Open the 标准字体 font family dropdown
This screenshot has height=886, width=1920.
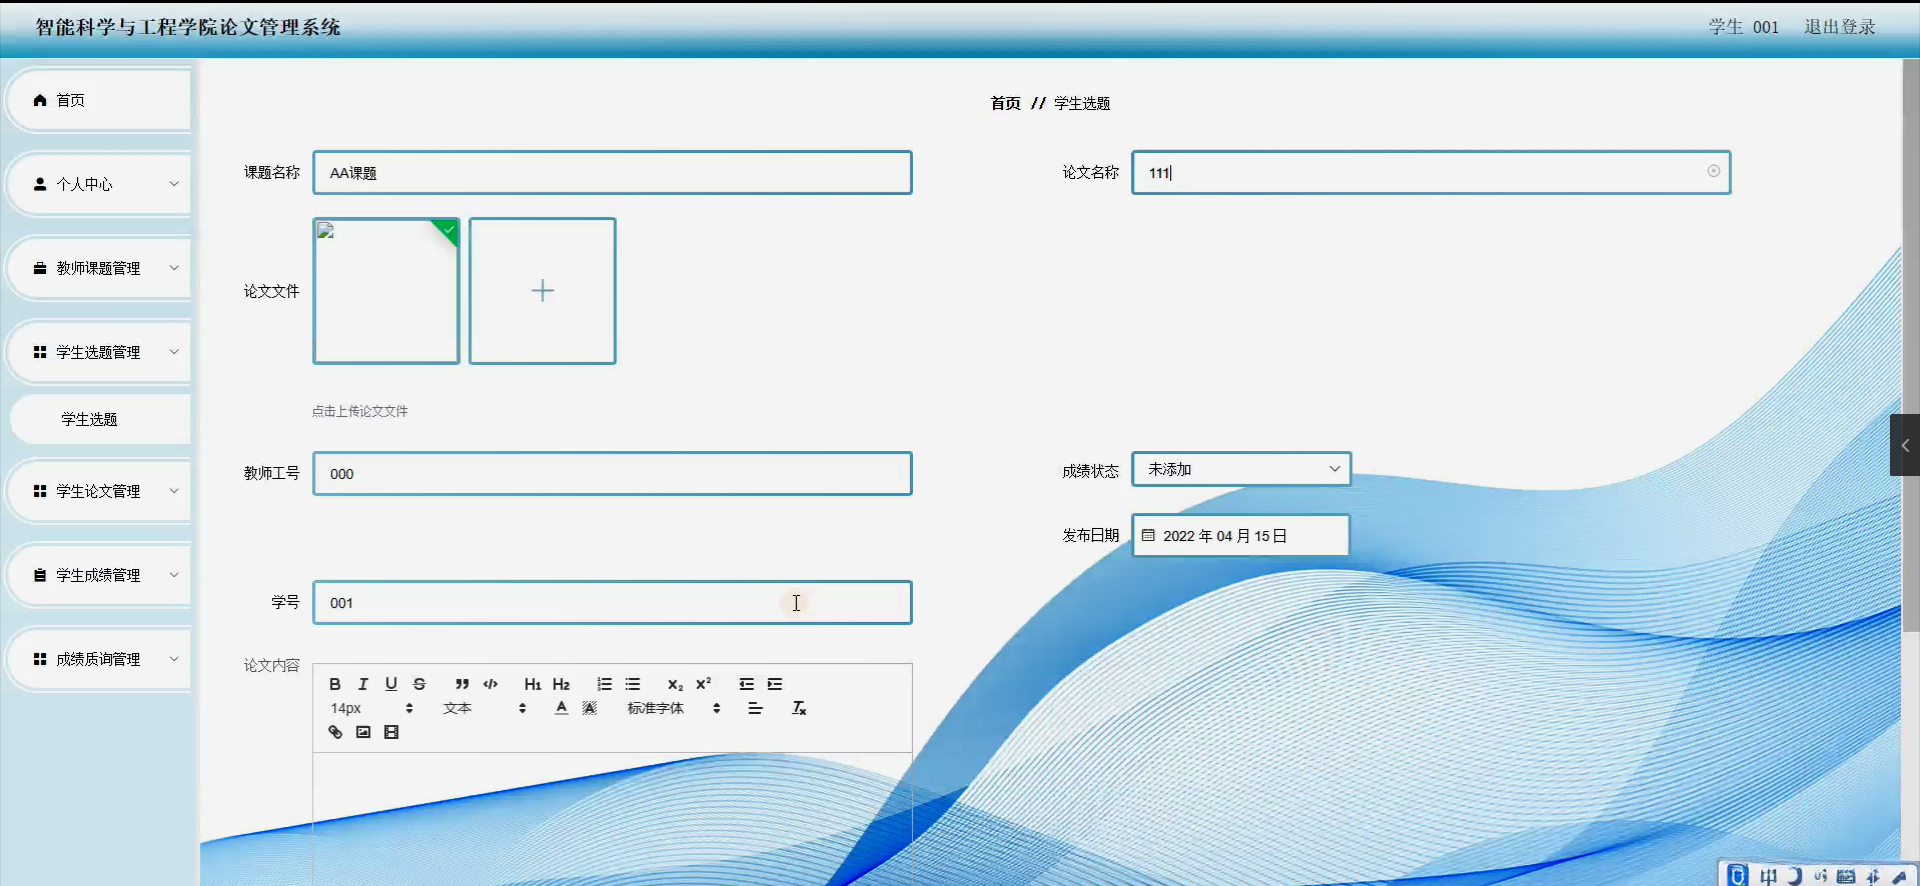coord(674,708)
